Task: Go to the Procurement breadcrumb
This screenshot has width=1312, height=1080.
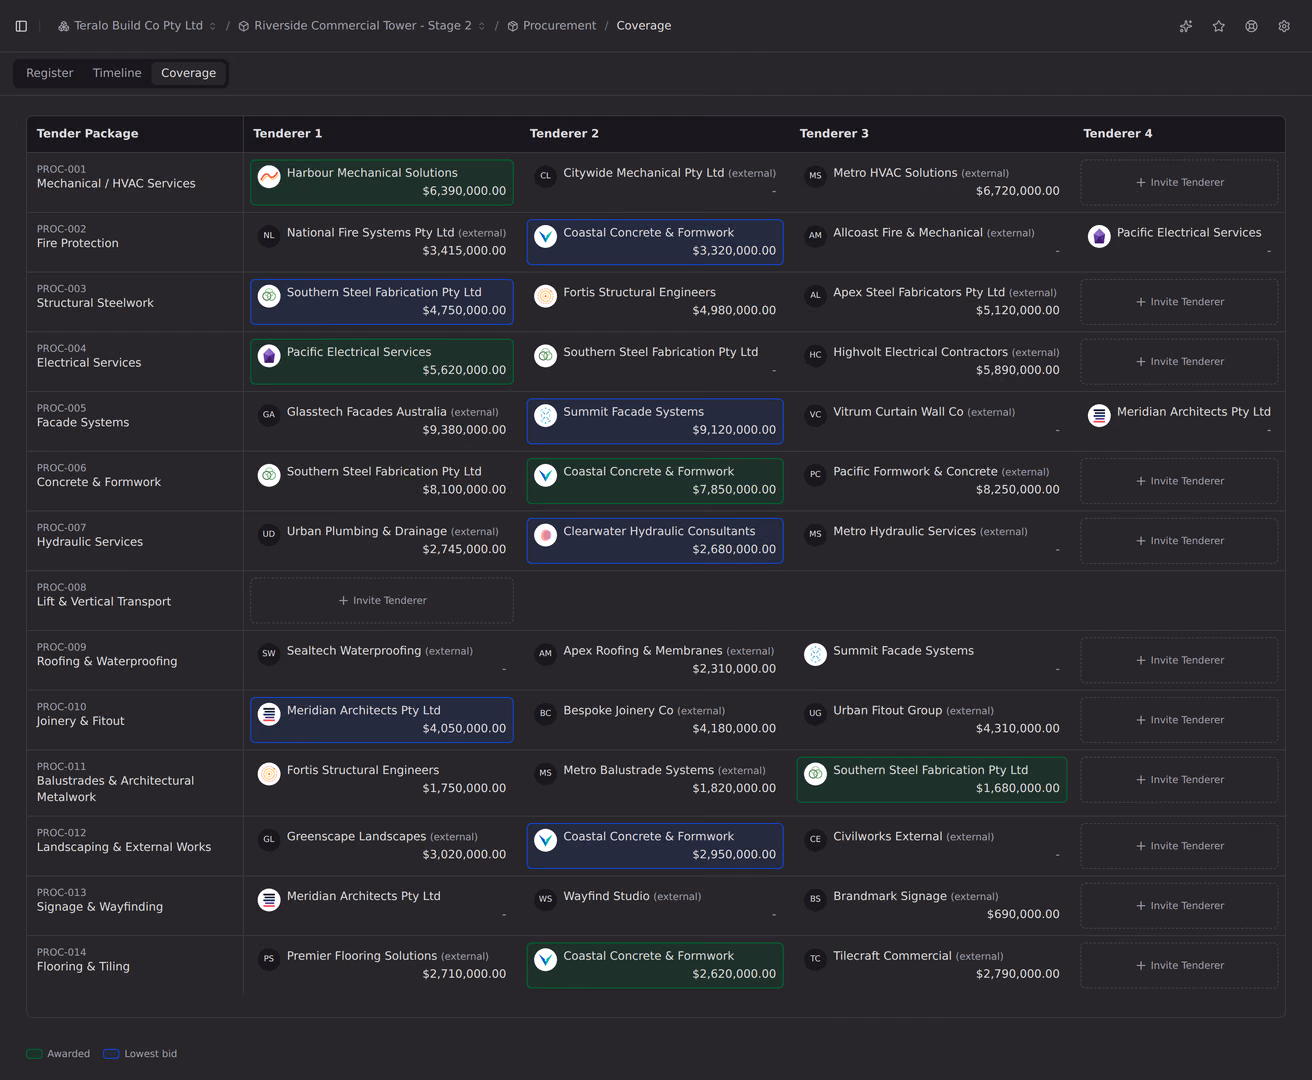Action: tap(552, 26)
